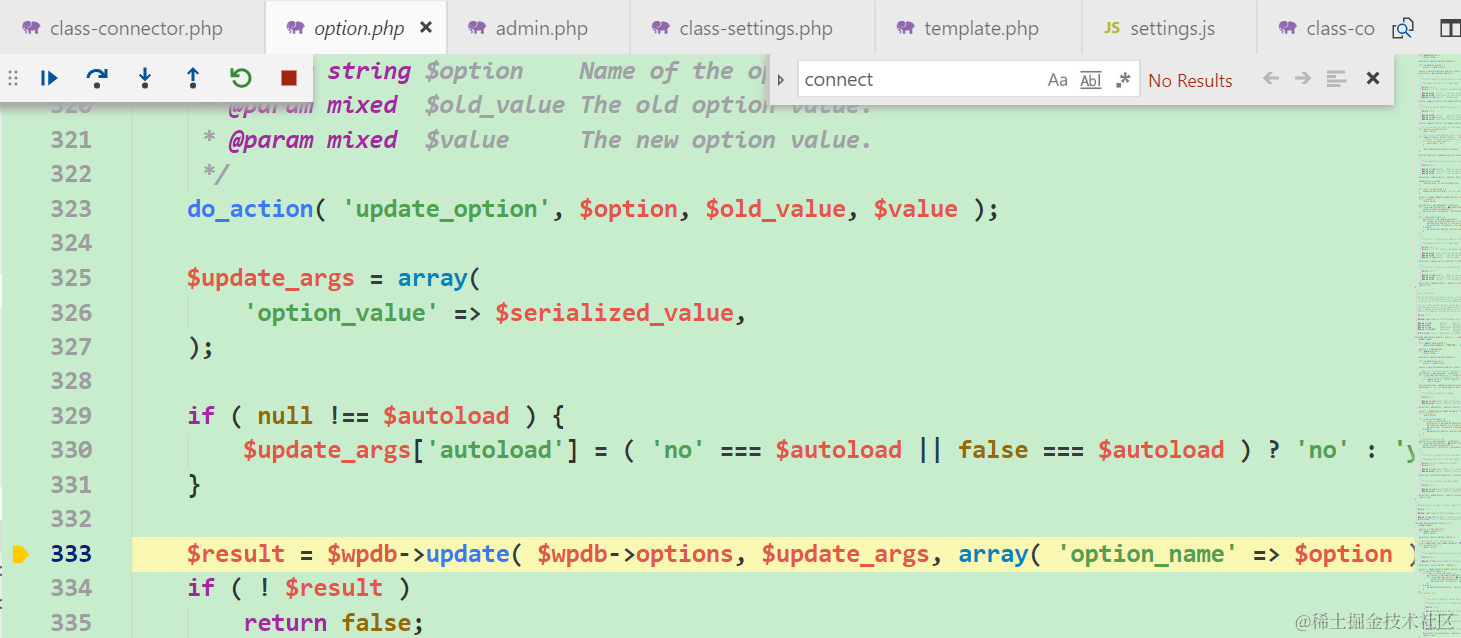Viewport: 1461px width, 638px height.
Task: Click the 'No Results' find status text
Action: click(x=1190, y=81)
